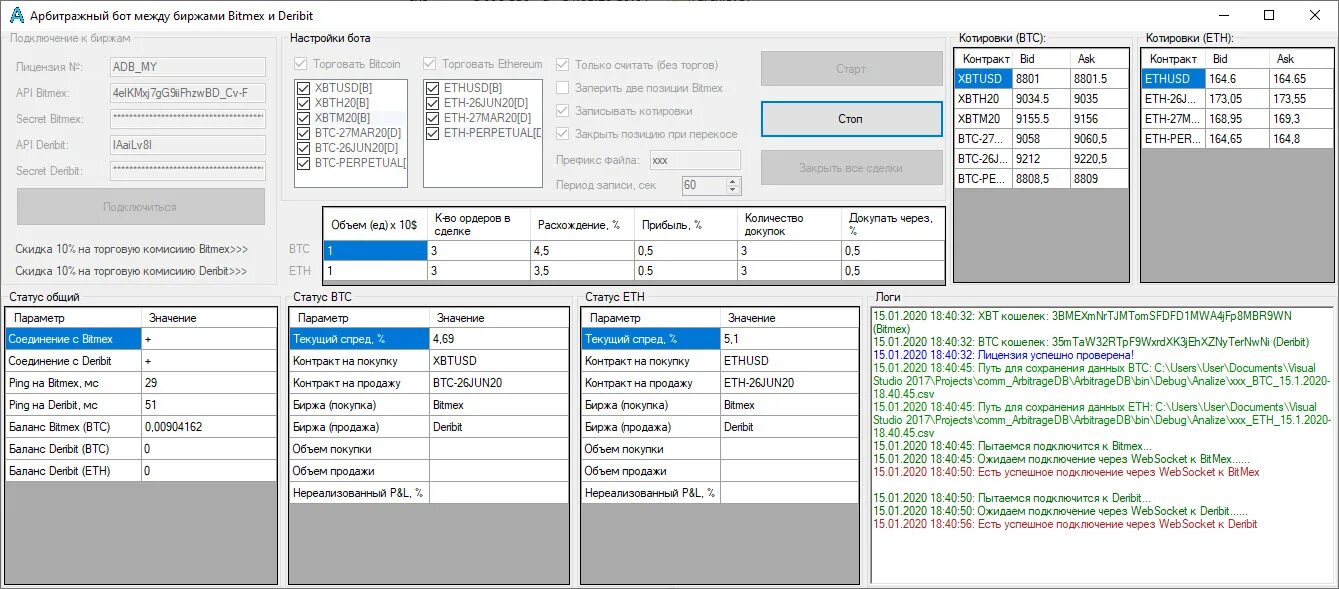Viewport: 1339px width, 589px height.
Task: Increase the record period with up arrow
Action: (733, 181)
